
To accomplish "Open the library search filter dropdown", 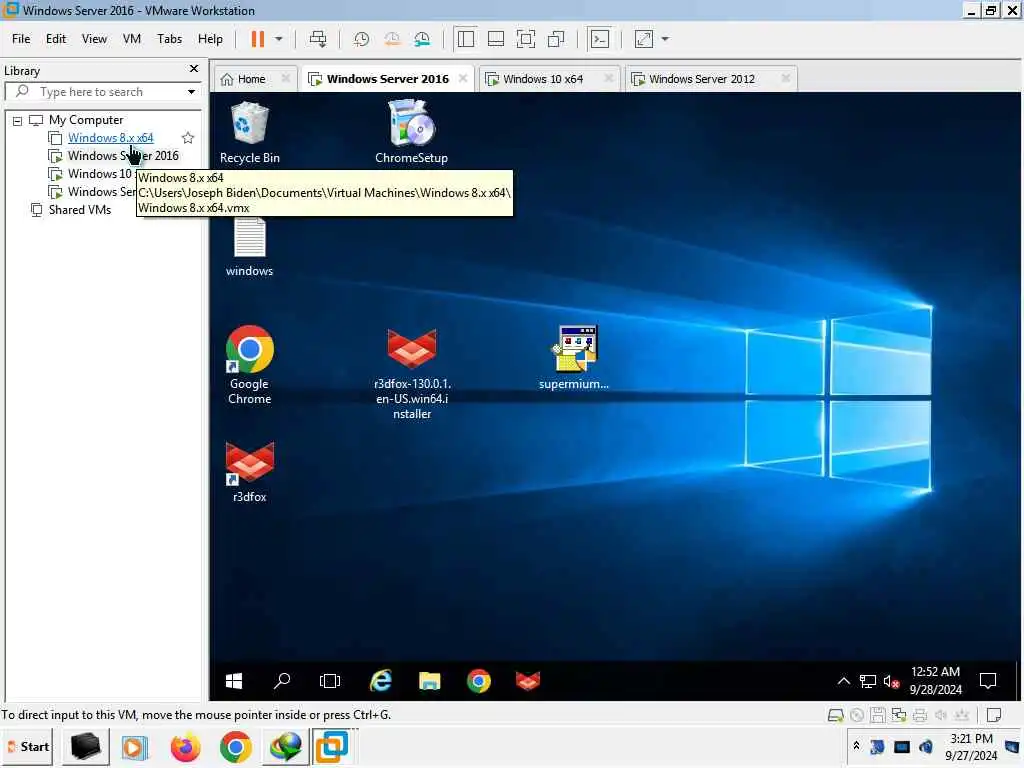I will click(191, 92).
